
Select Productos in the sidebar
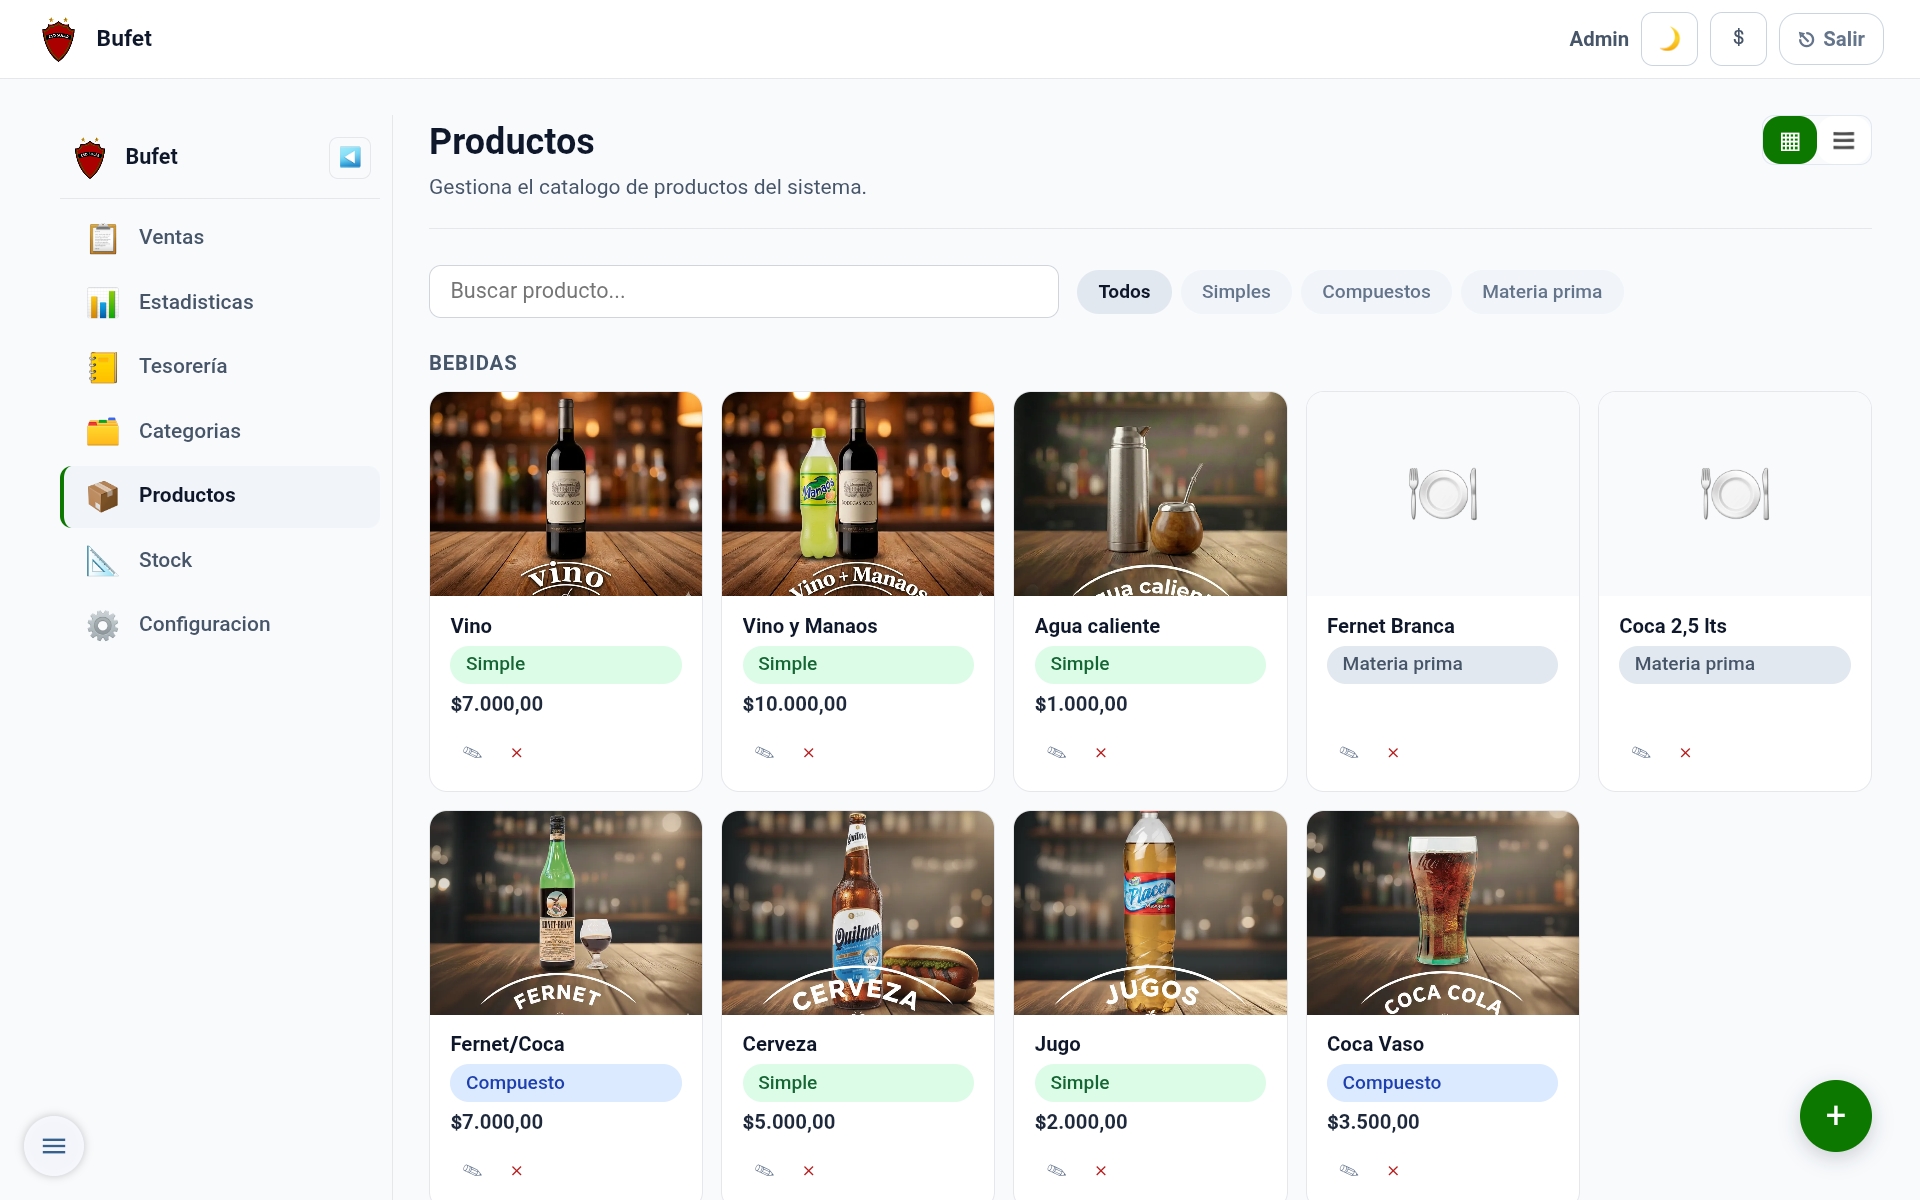[x=220, y=496]
